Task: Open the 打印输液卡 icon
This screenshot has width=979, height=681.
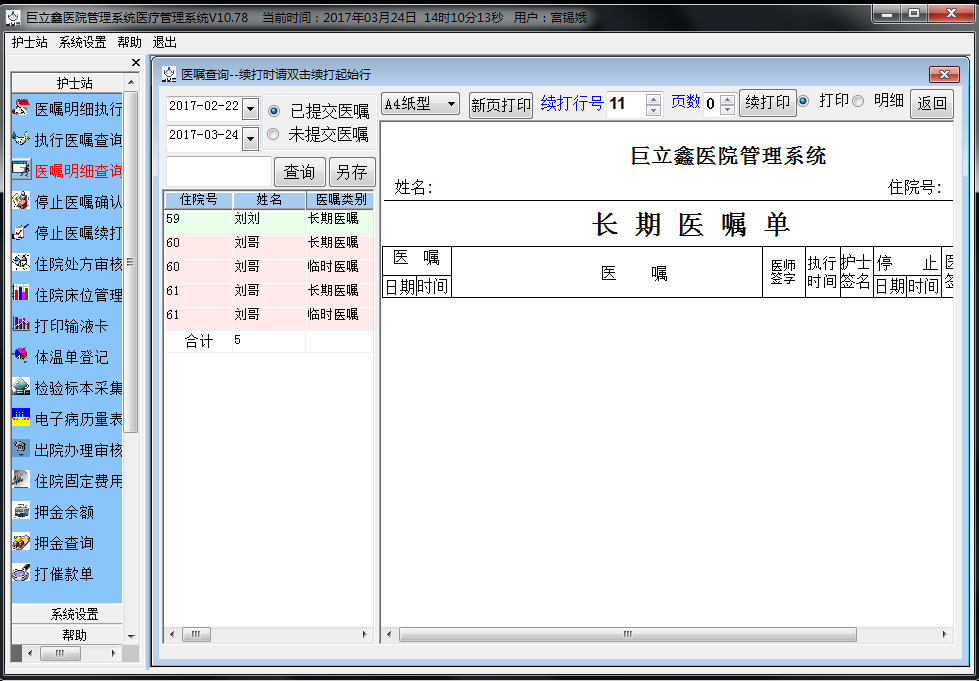Action: pyautogui.click(x=21, y=325)
